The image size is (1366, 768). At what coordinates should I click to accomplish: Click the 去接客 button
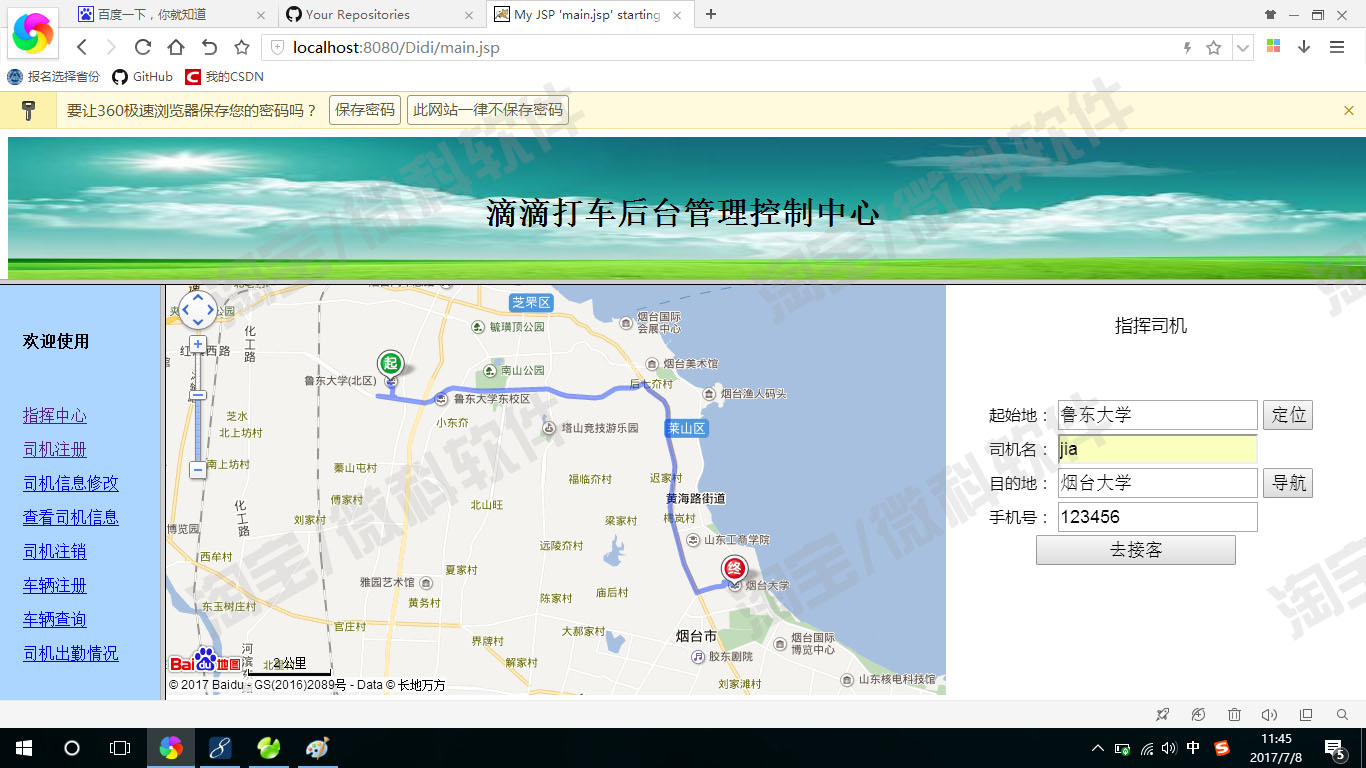1136,550
